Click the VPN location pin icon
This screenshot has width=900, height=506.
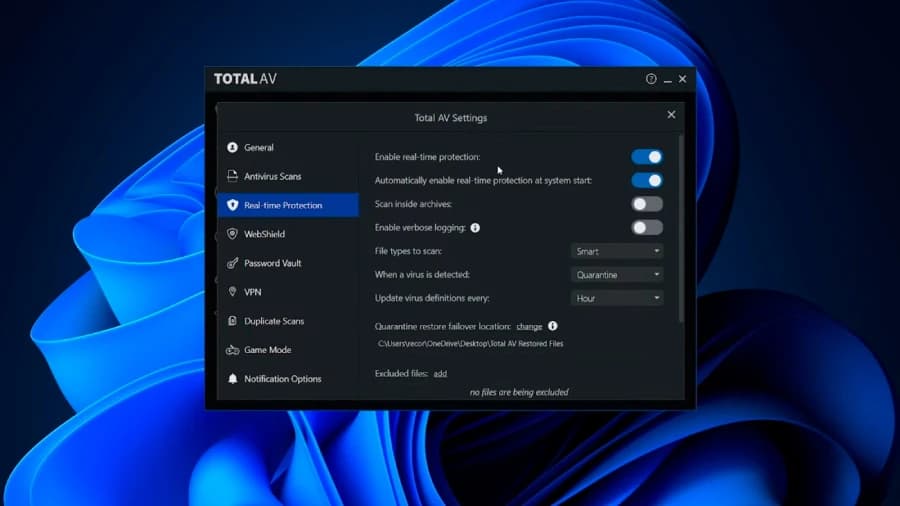[x=232, y=291]
